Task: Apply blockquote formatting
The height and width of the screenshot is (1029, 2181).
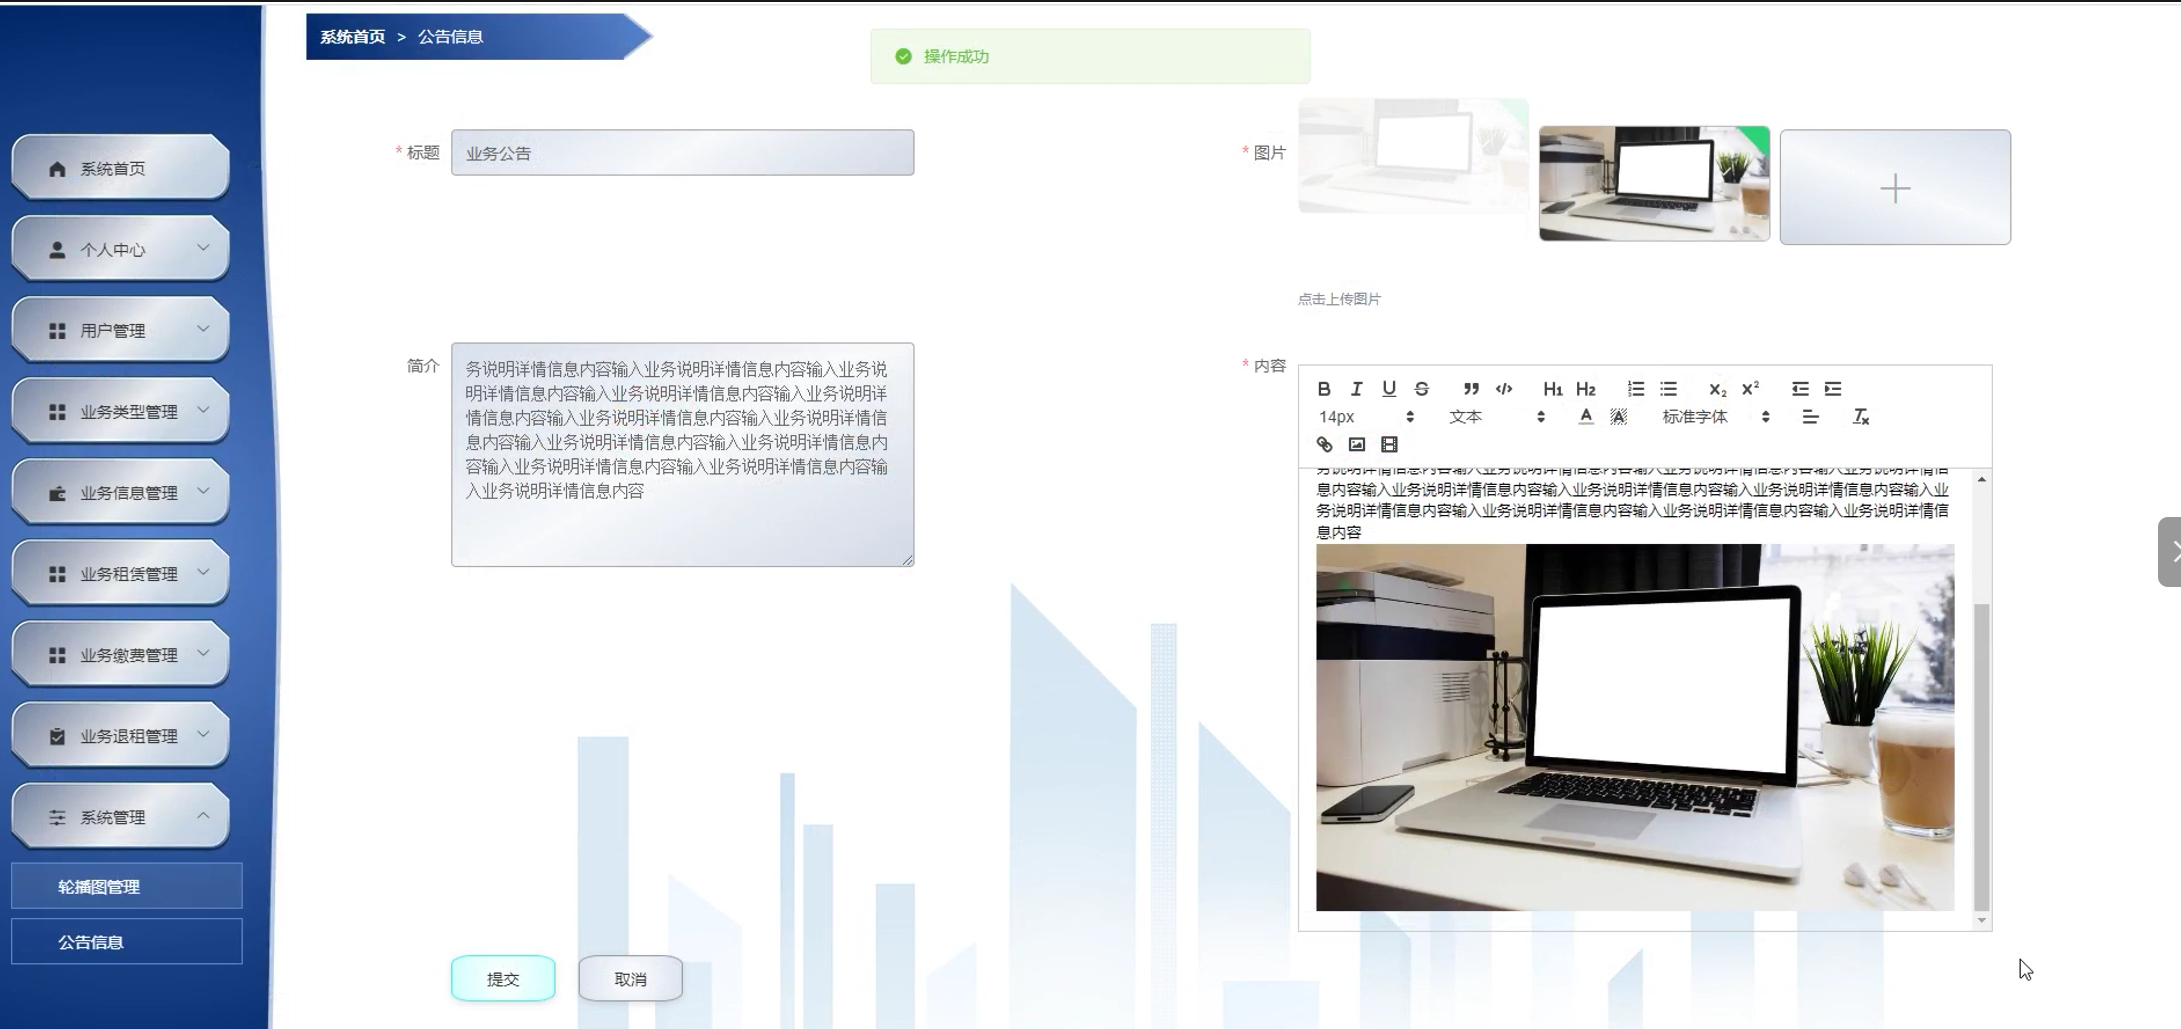Action: (x=1471, y=389)
